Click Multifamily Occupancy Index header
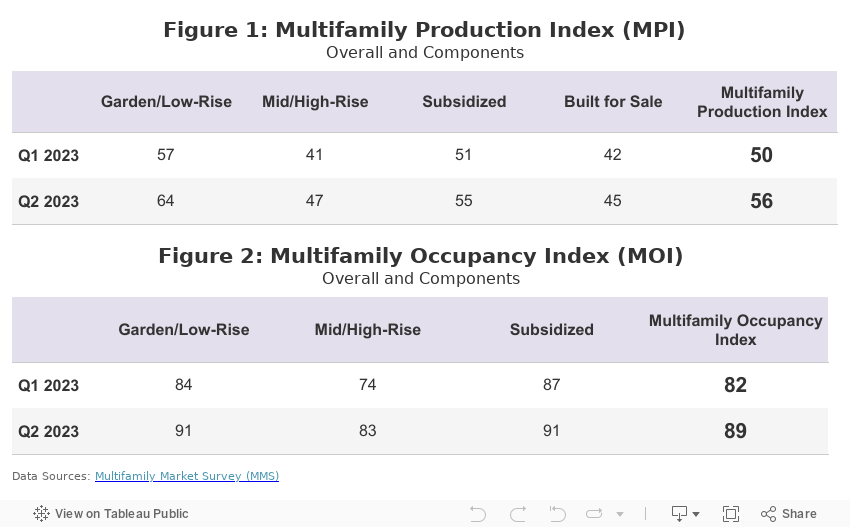This screenshot has width=850, height=527. 736,330
